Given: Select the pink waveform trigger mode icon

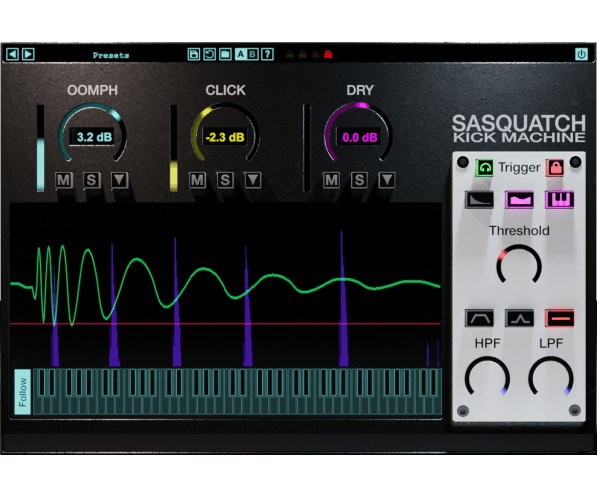Looking at the screenshot, I should pos(519,200).
